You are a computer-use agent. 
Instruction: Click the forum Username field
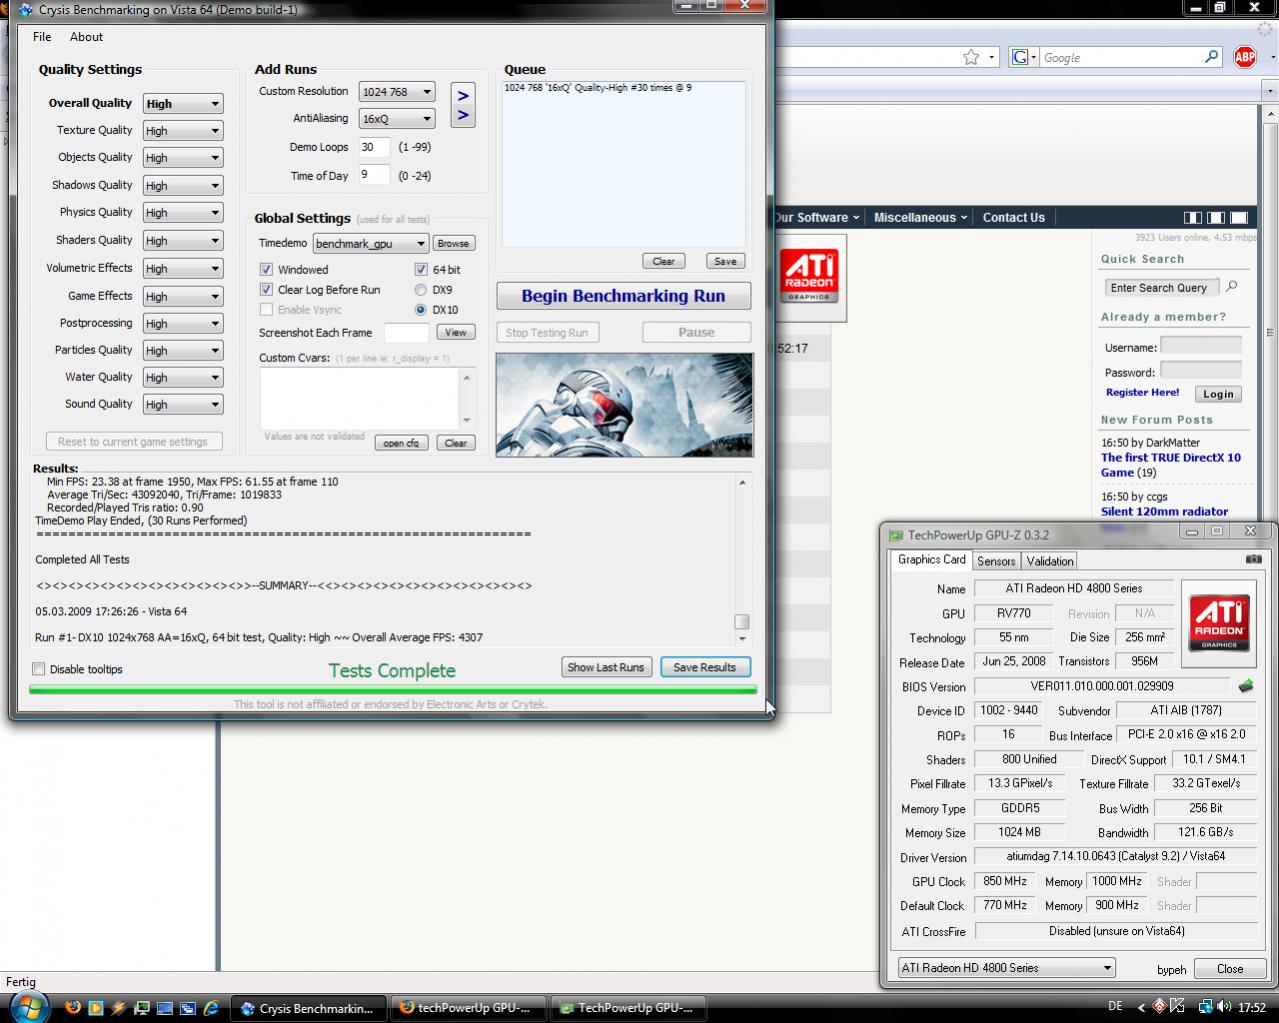(x=1200, y=346)
